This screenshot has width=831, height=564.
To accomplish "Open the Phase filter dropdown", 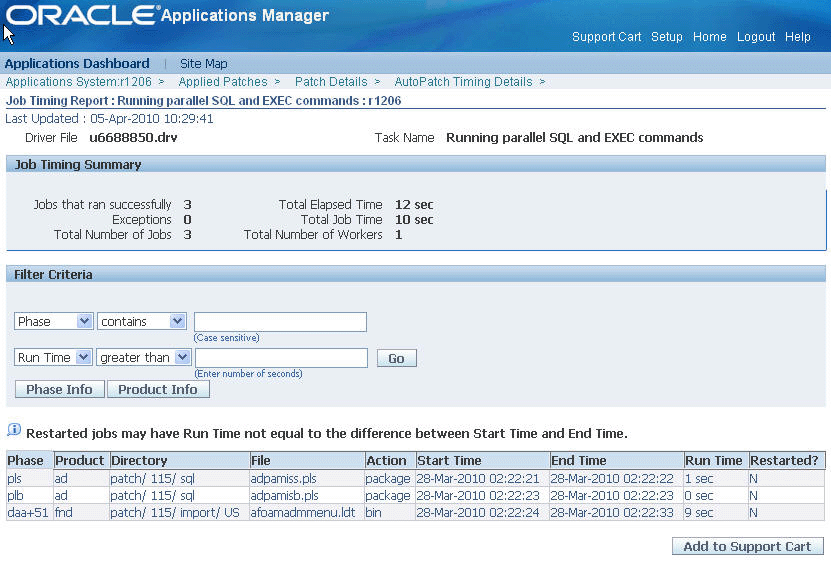I will point(54,321).
